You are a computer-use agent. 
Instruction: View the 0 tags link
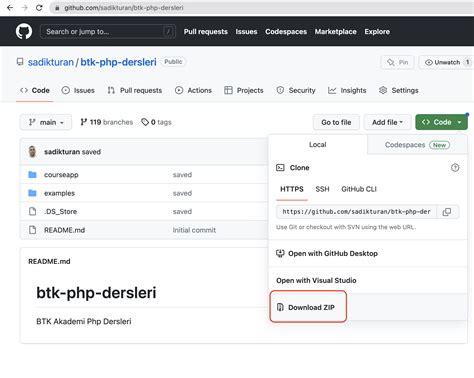[x=156, y=122]
